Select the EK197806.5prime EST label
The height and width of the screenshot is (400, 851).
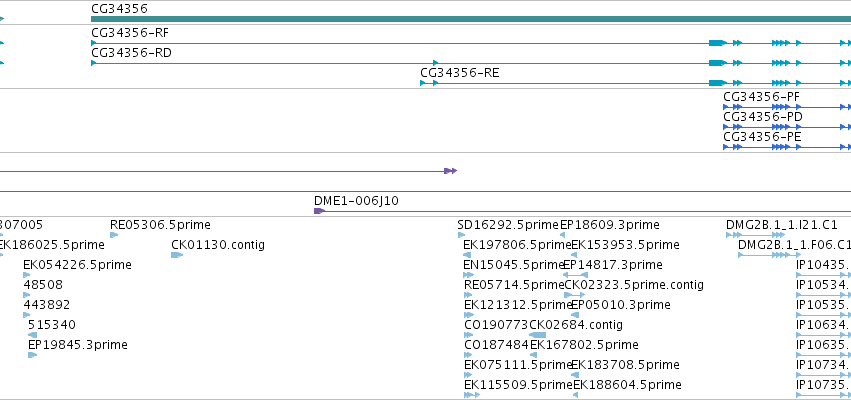click(517, 245)
